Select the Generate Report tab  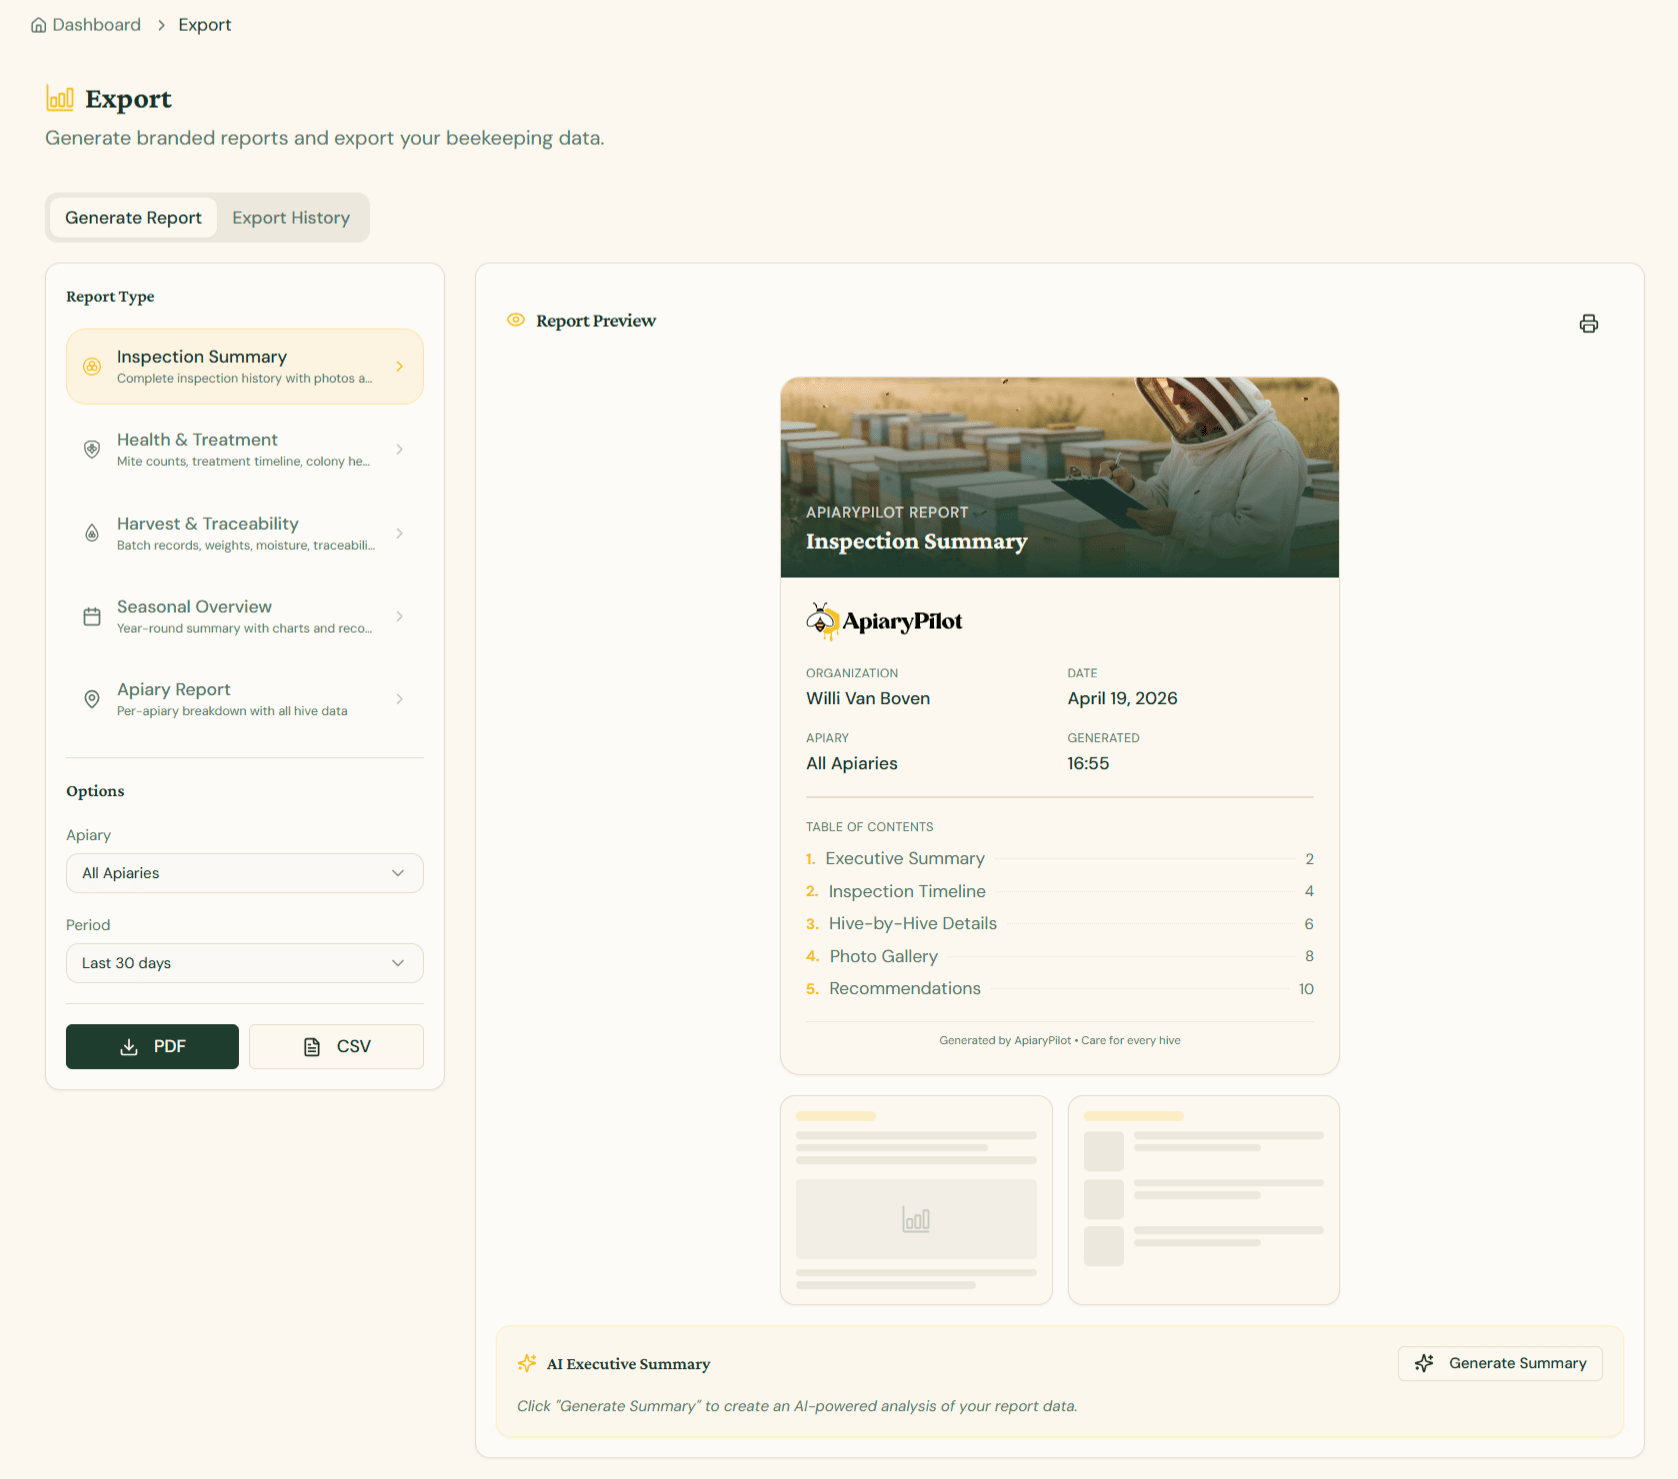[133, 218]
